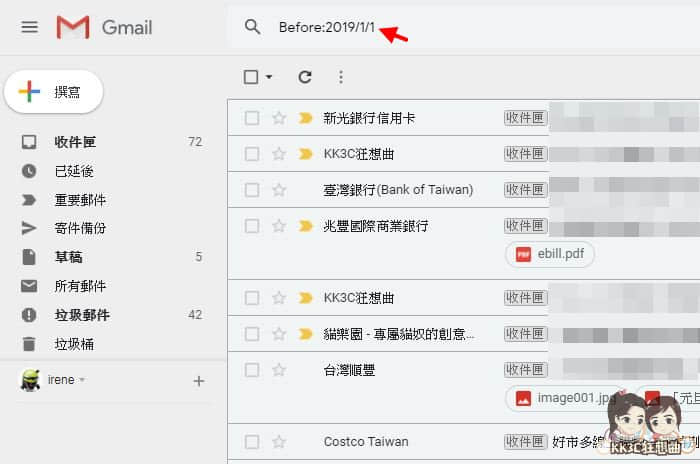Viewport: 700px width, 464px height.
Task: Open the three-dot more options menu
Action: pyautogui.click(x=341, y=77)
